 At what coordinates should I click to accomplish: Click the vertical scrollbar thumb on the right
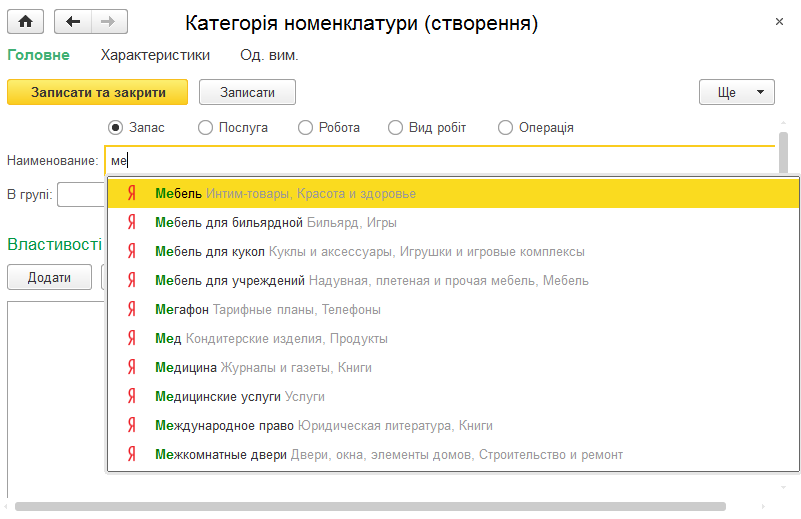tap(783, 152)
